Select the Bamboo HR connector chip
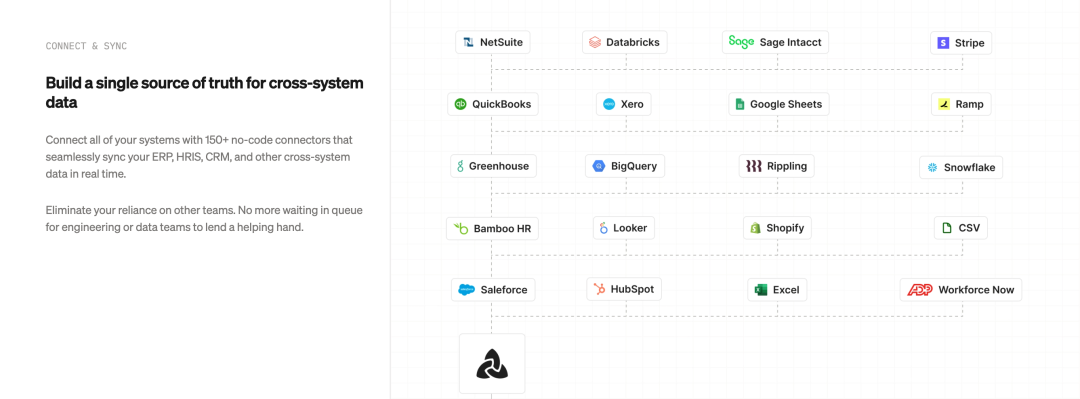This screenshot has width=1080, height=399. coord(492,228)
